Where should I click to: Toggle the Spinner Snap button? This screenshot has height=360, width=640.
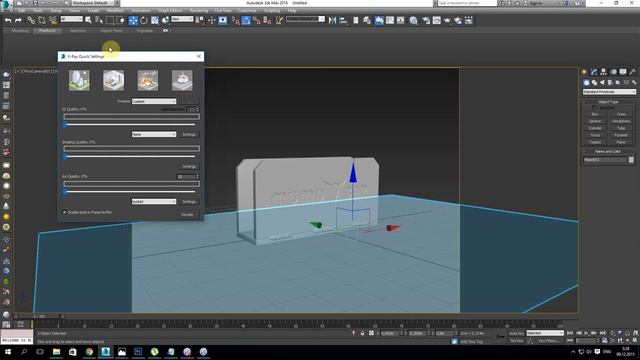point(267,20)
